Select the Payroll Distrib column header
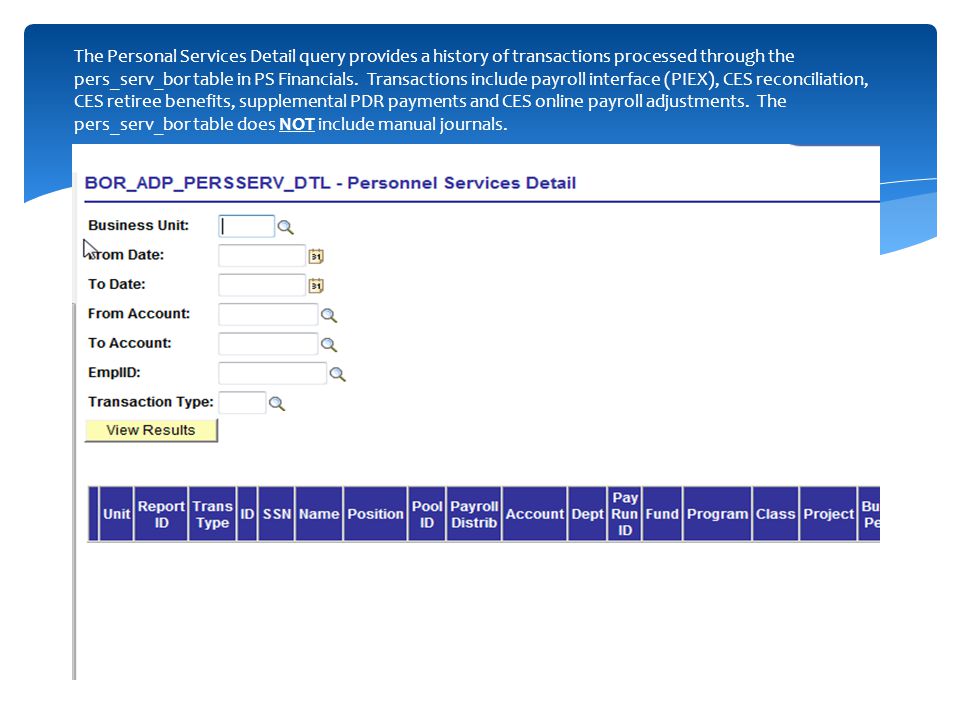960x720 pixels. pyautogui.click(x=474, y=514)
